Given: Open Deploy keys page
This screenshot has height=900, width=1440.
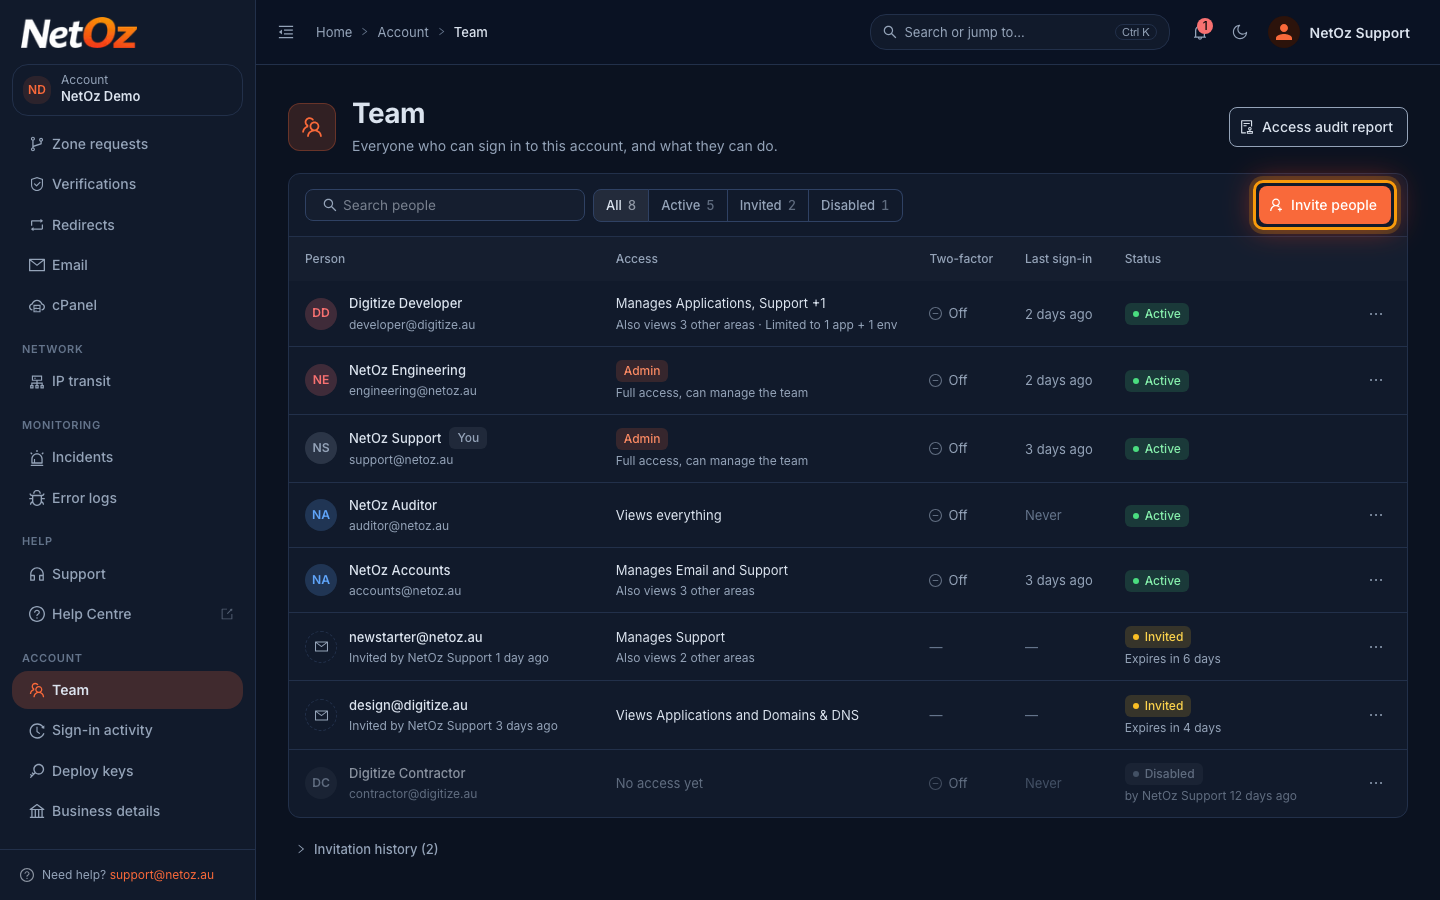Looking at the screenshot, I should pos(127,771).
